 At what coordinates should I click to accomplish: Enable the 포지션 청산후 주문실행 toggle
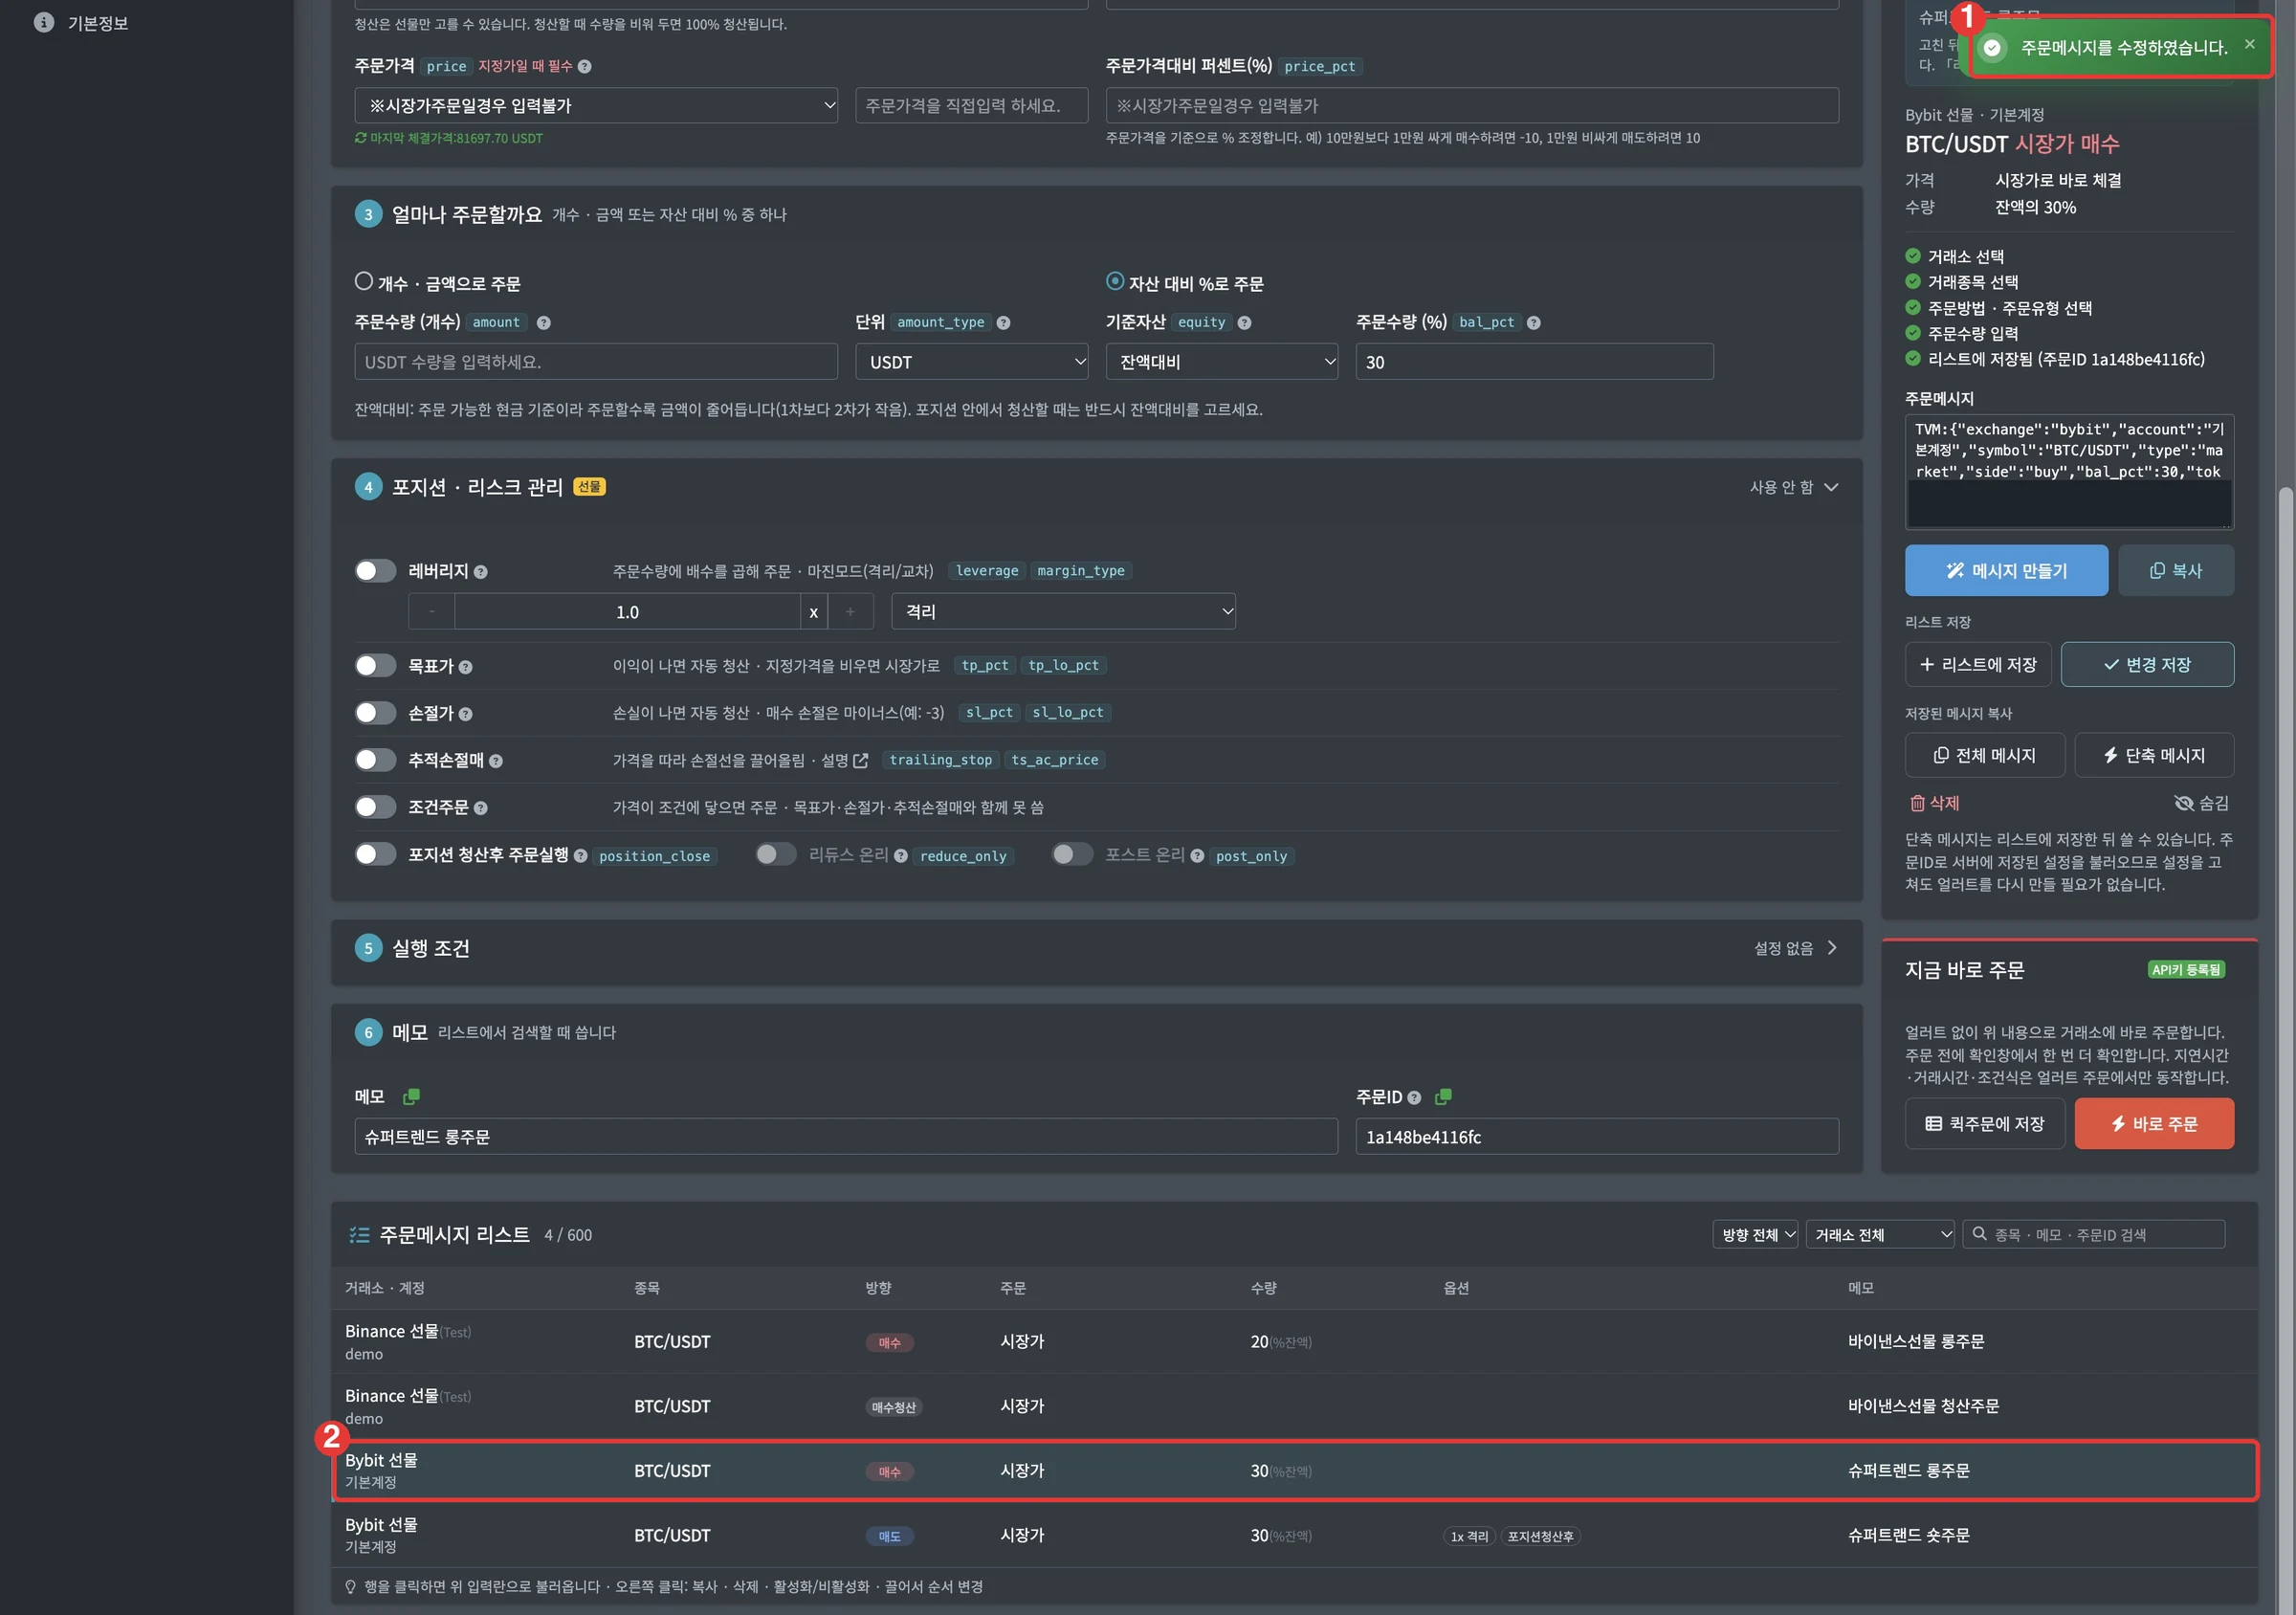click(x=375, y=854)
